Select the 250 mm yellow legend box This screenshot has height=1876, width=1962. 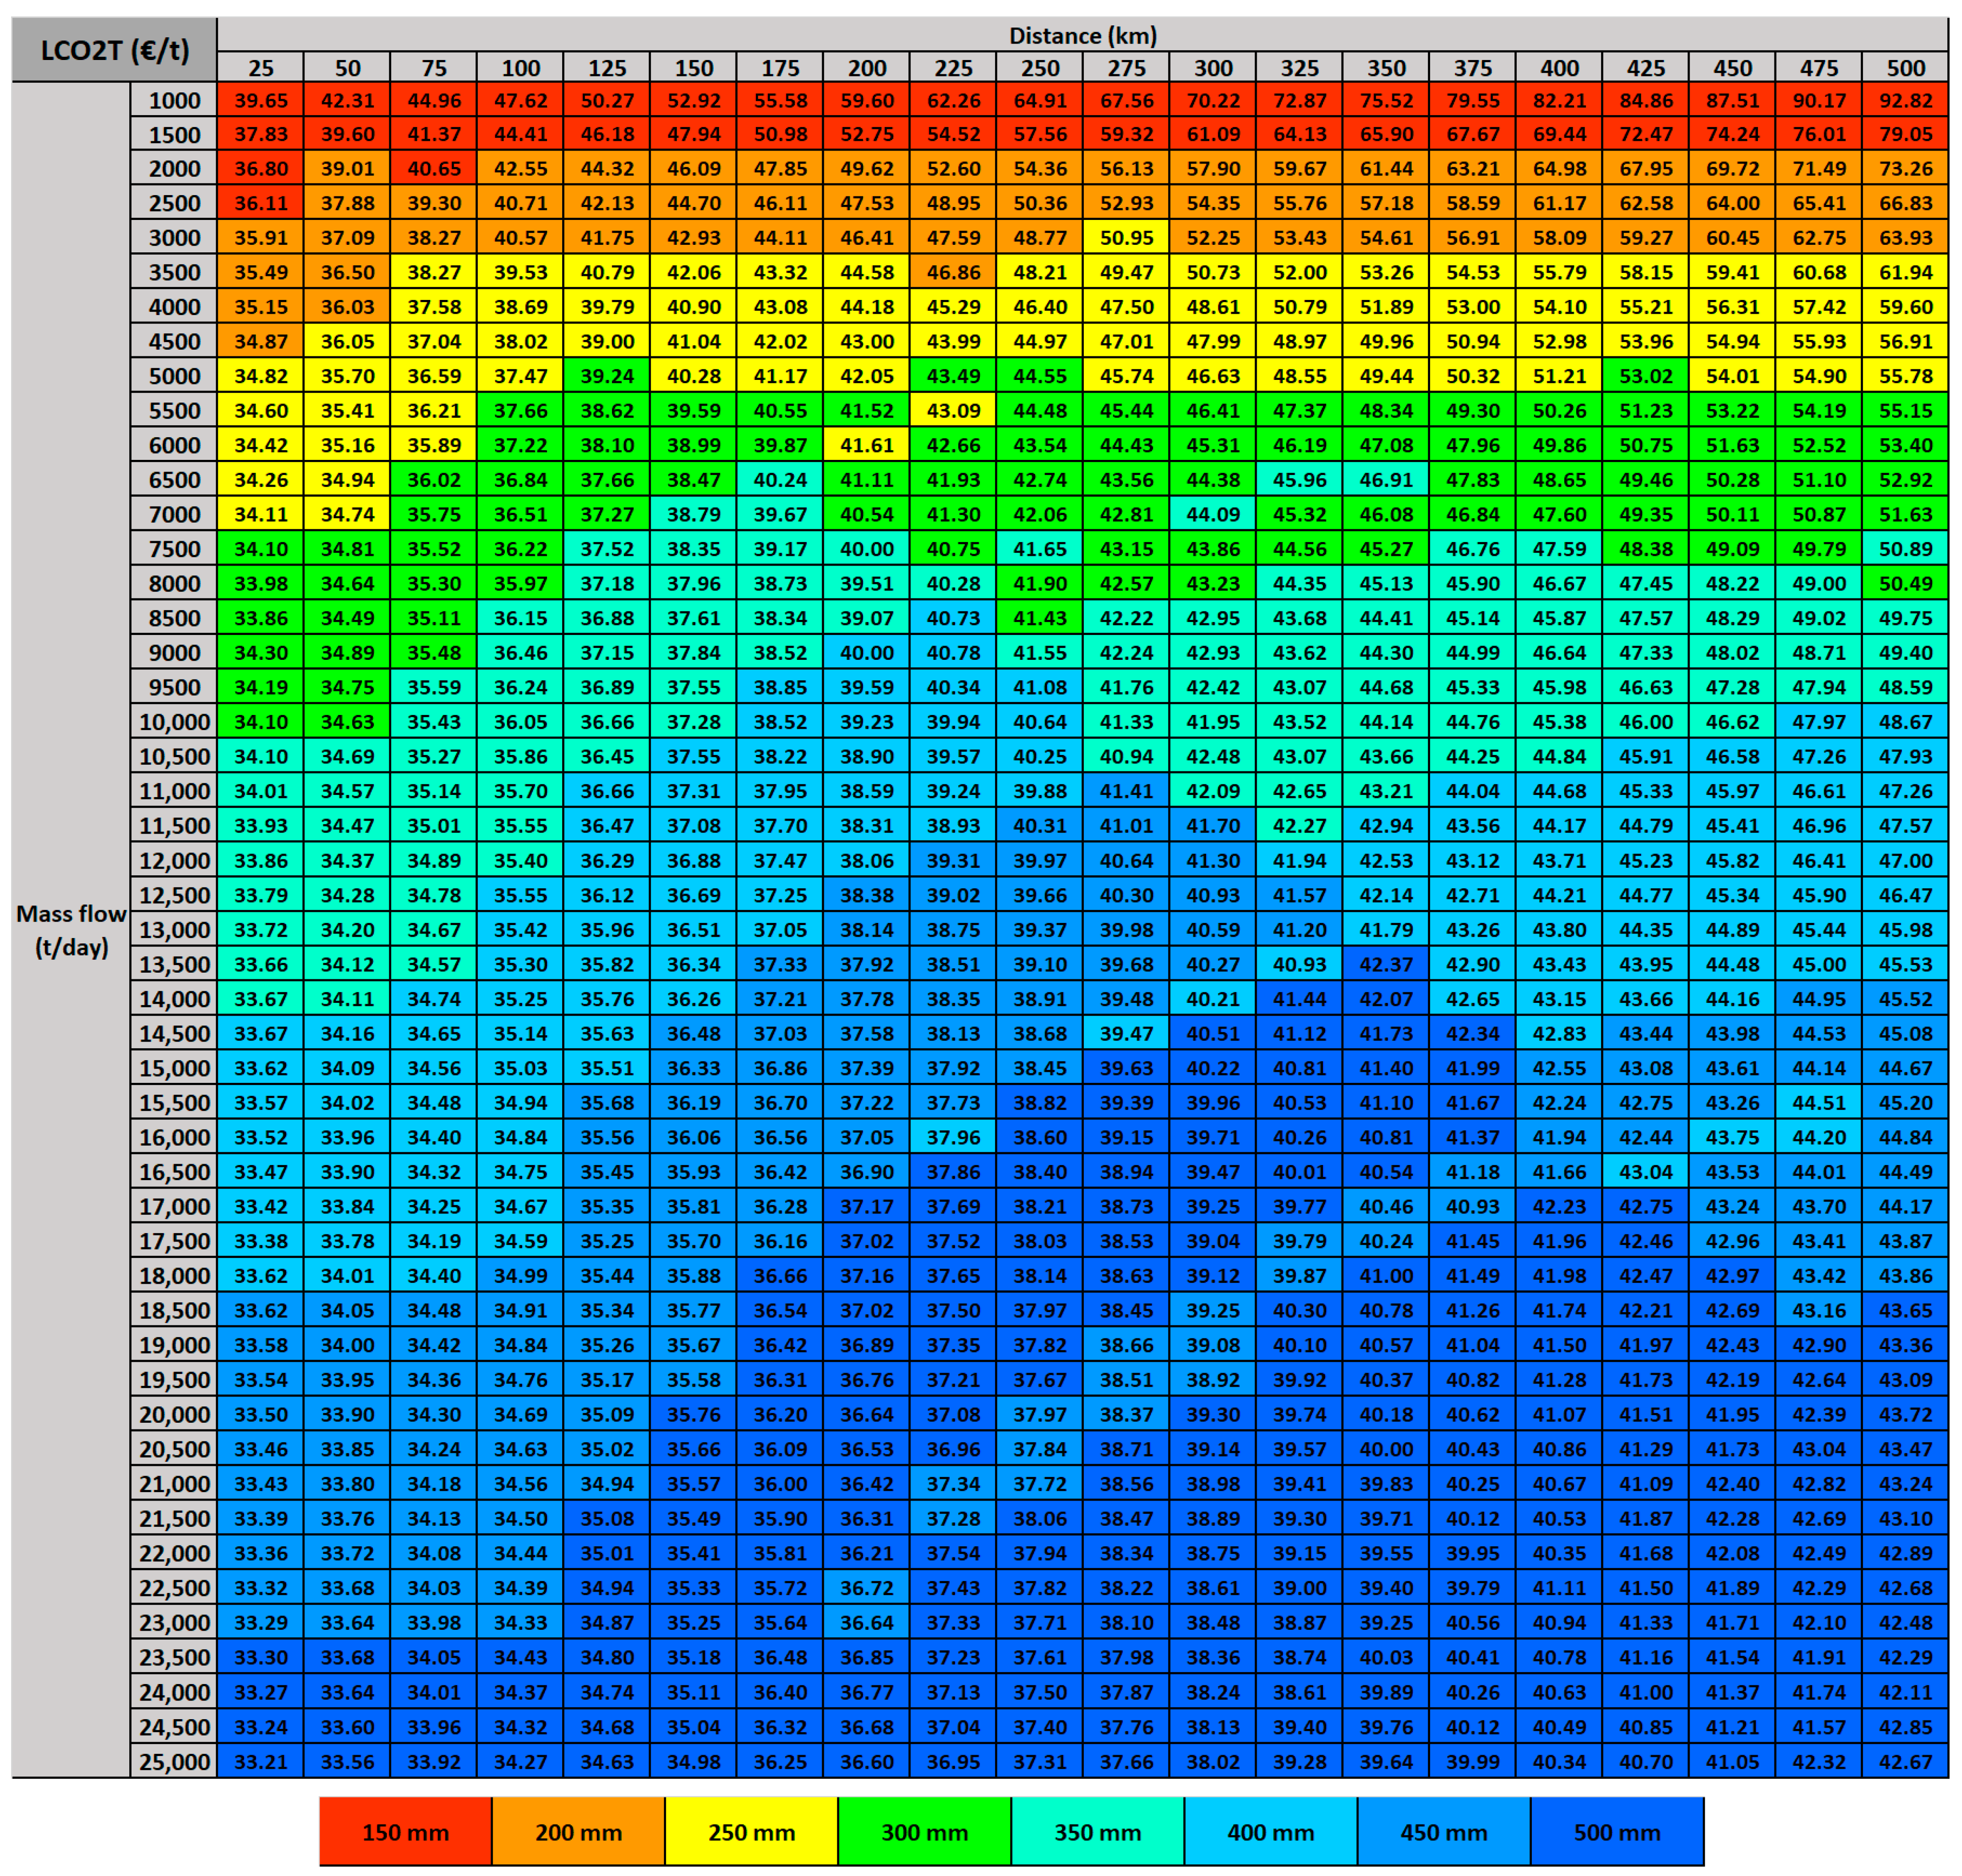751,1831
